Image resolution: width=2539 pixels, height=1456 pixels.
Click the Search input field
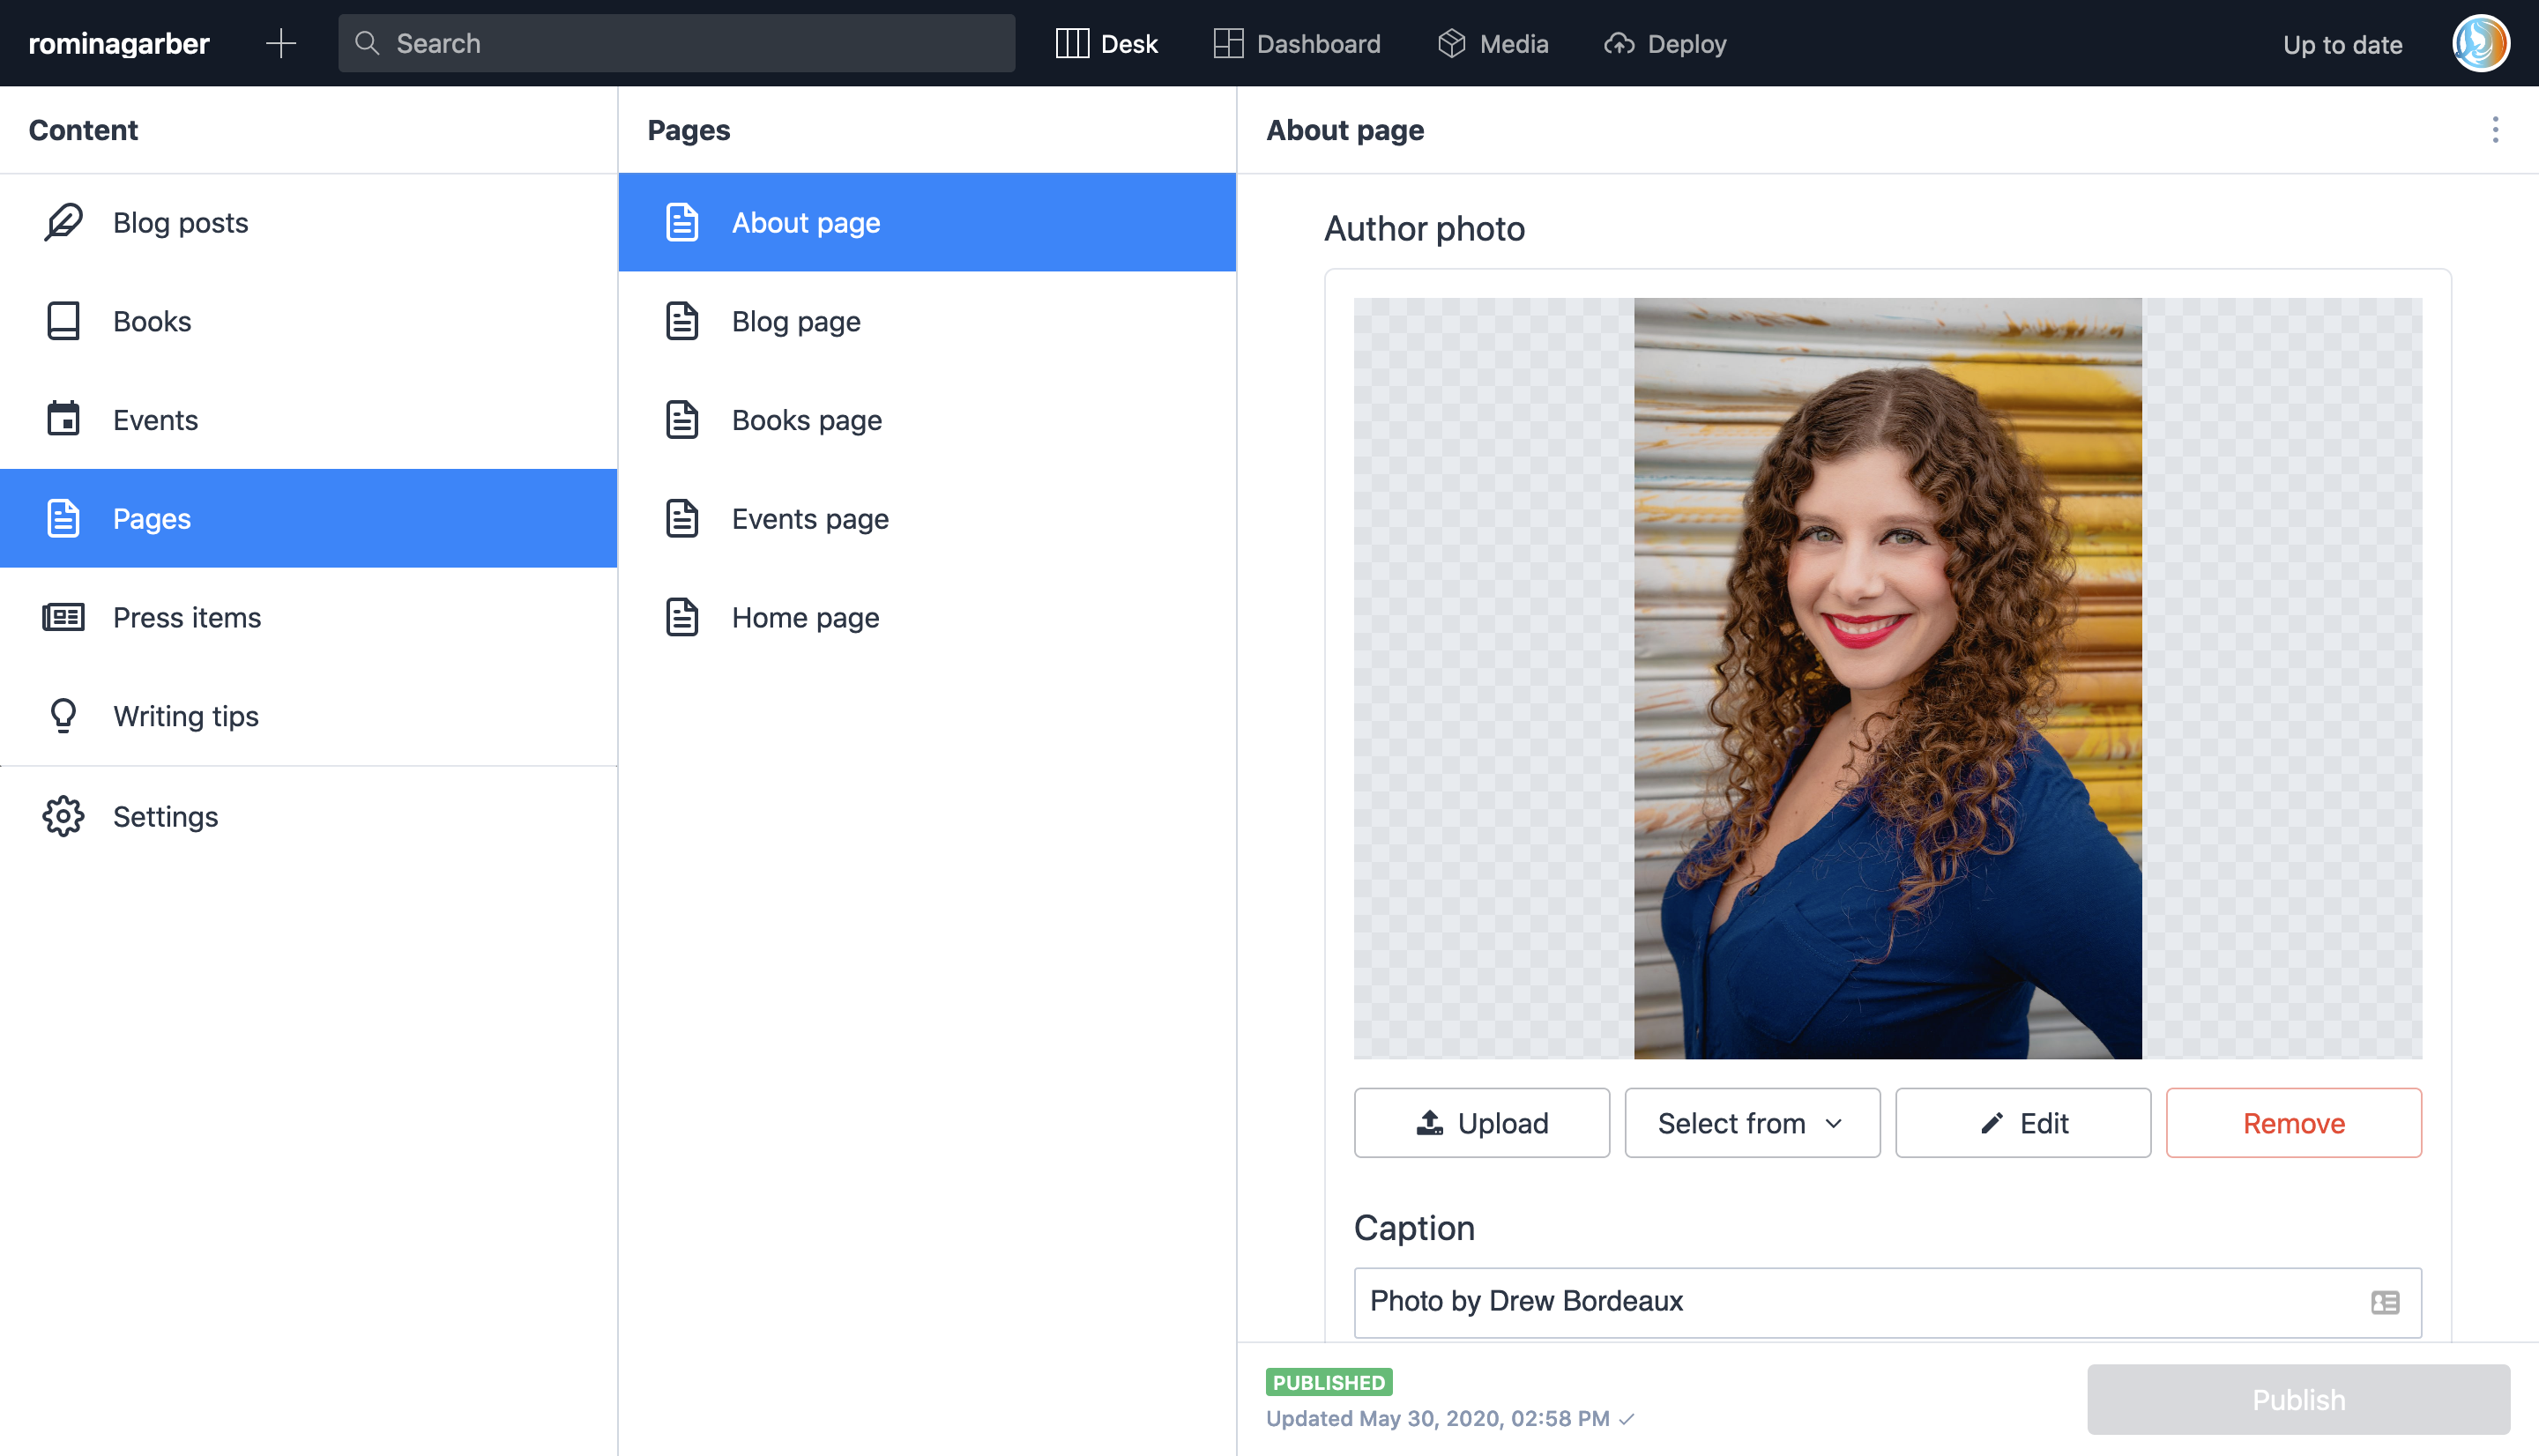677,43
